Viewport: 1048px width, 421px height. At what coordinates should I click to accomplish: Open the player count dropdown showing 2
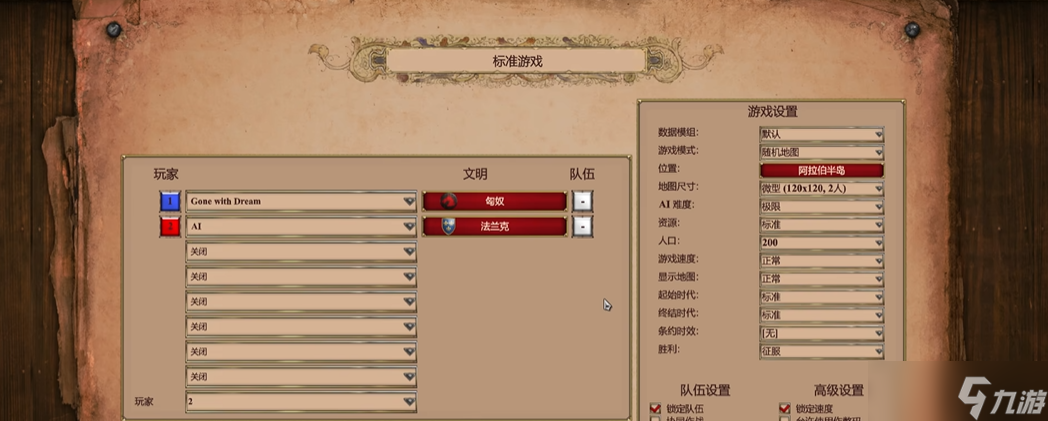click(301, 402)
